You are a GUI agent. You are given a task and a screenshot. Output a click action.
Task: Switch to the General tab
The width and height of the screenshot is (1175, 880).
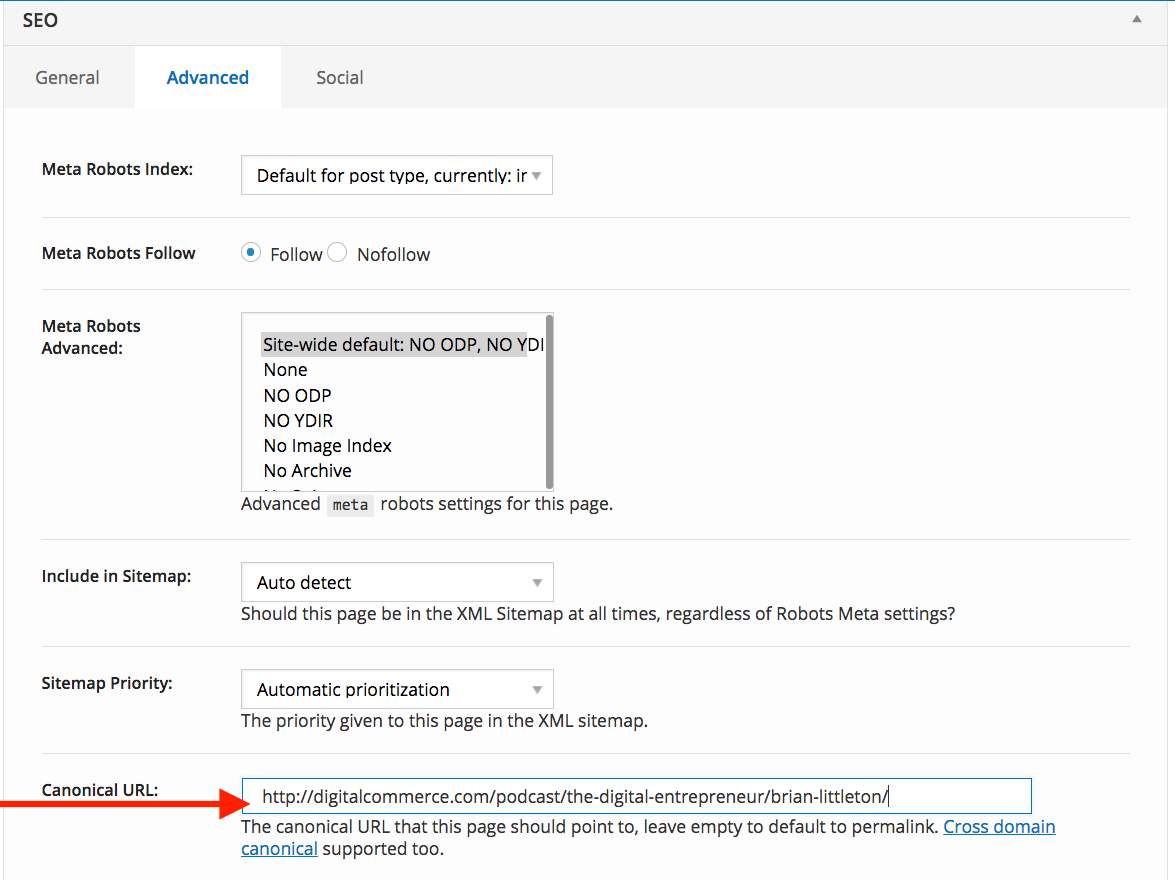67,77
